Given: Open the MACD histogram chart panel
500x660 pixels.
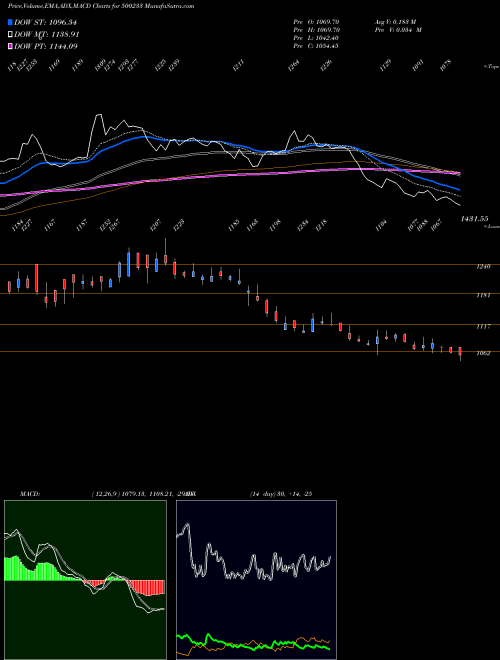Looking at the screenshot, I should tap(85, 580).
